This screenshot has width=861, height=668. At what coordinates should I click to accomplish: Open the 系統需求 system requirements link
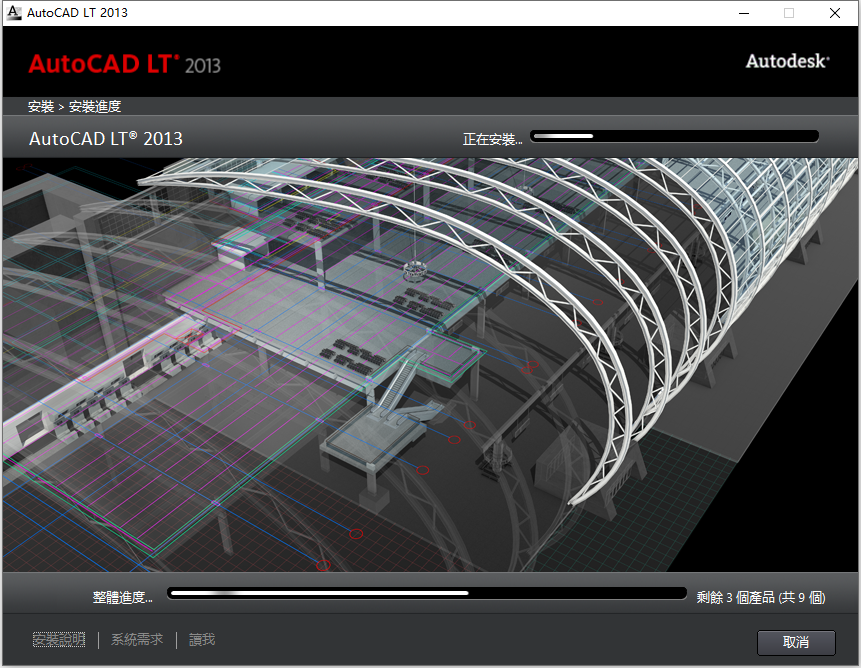click(x=137, y=640)
